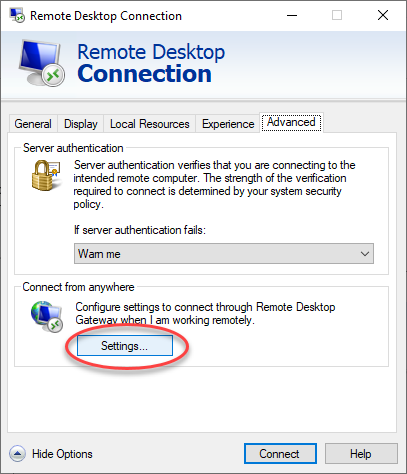Click the large monitor icon in the banner
Image resolution: width=407 pixels, height=474 pixels.
click(42, 62)
